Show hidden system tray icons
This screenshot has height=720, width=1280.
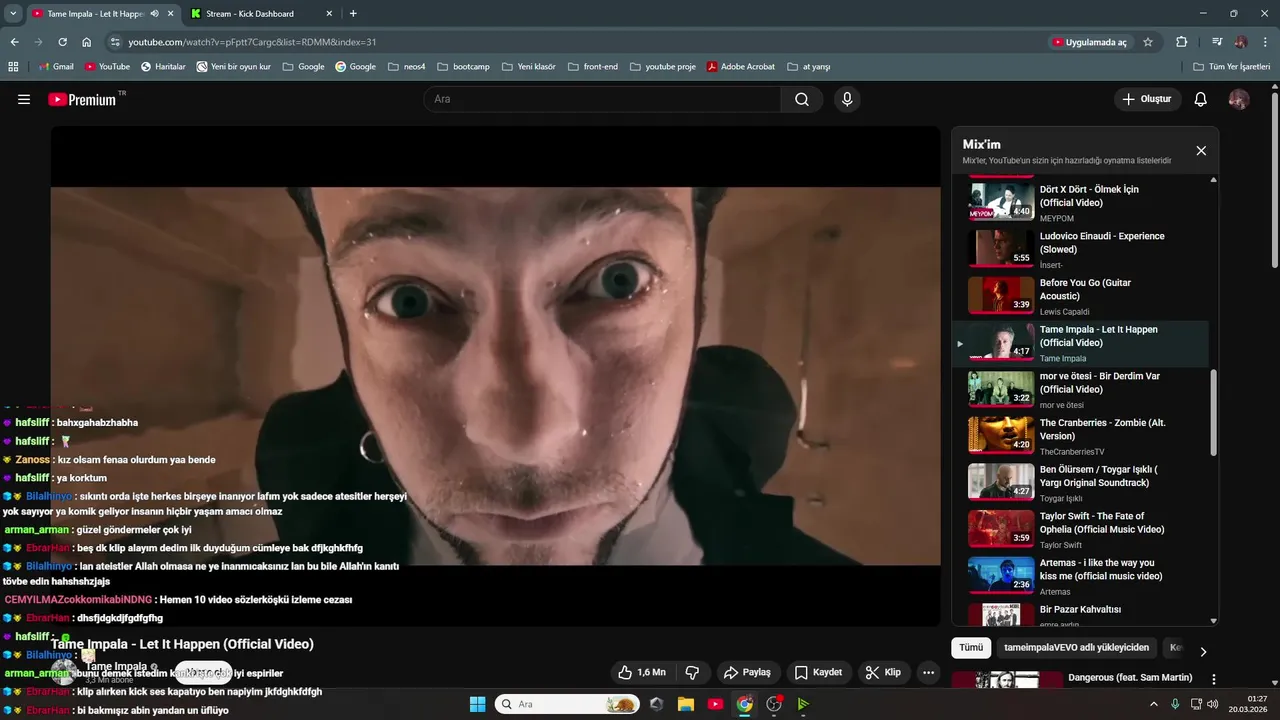coord(1155,704)
